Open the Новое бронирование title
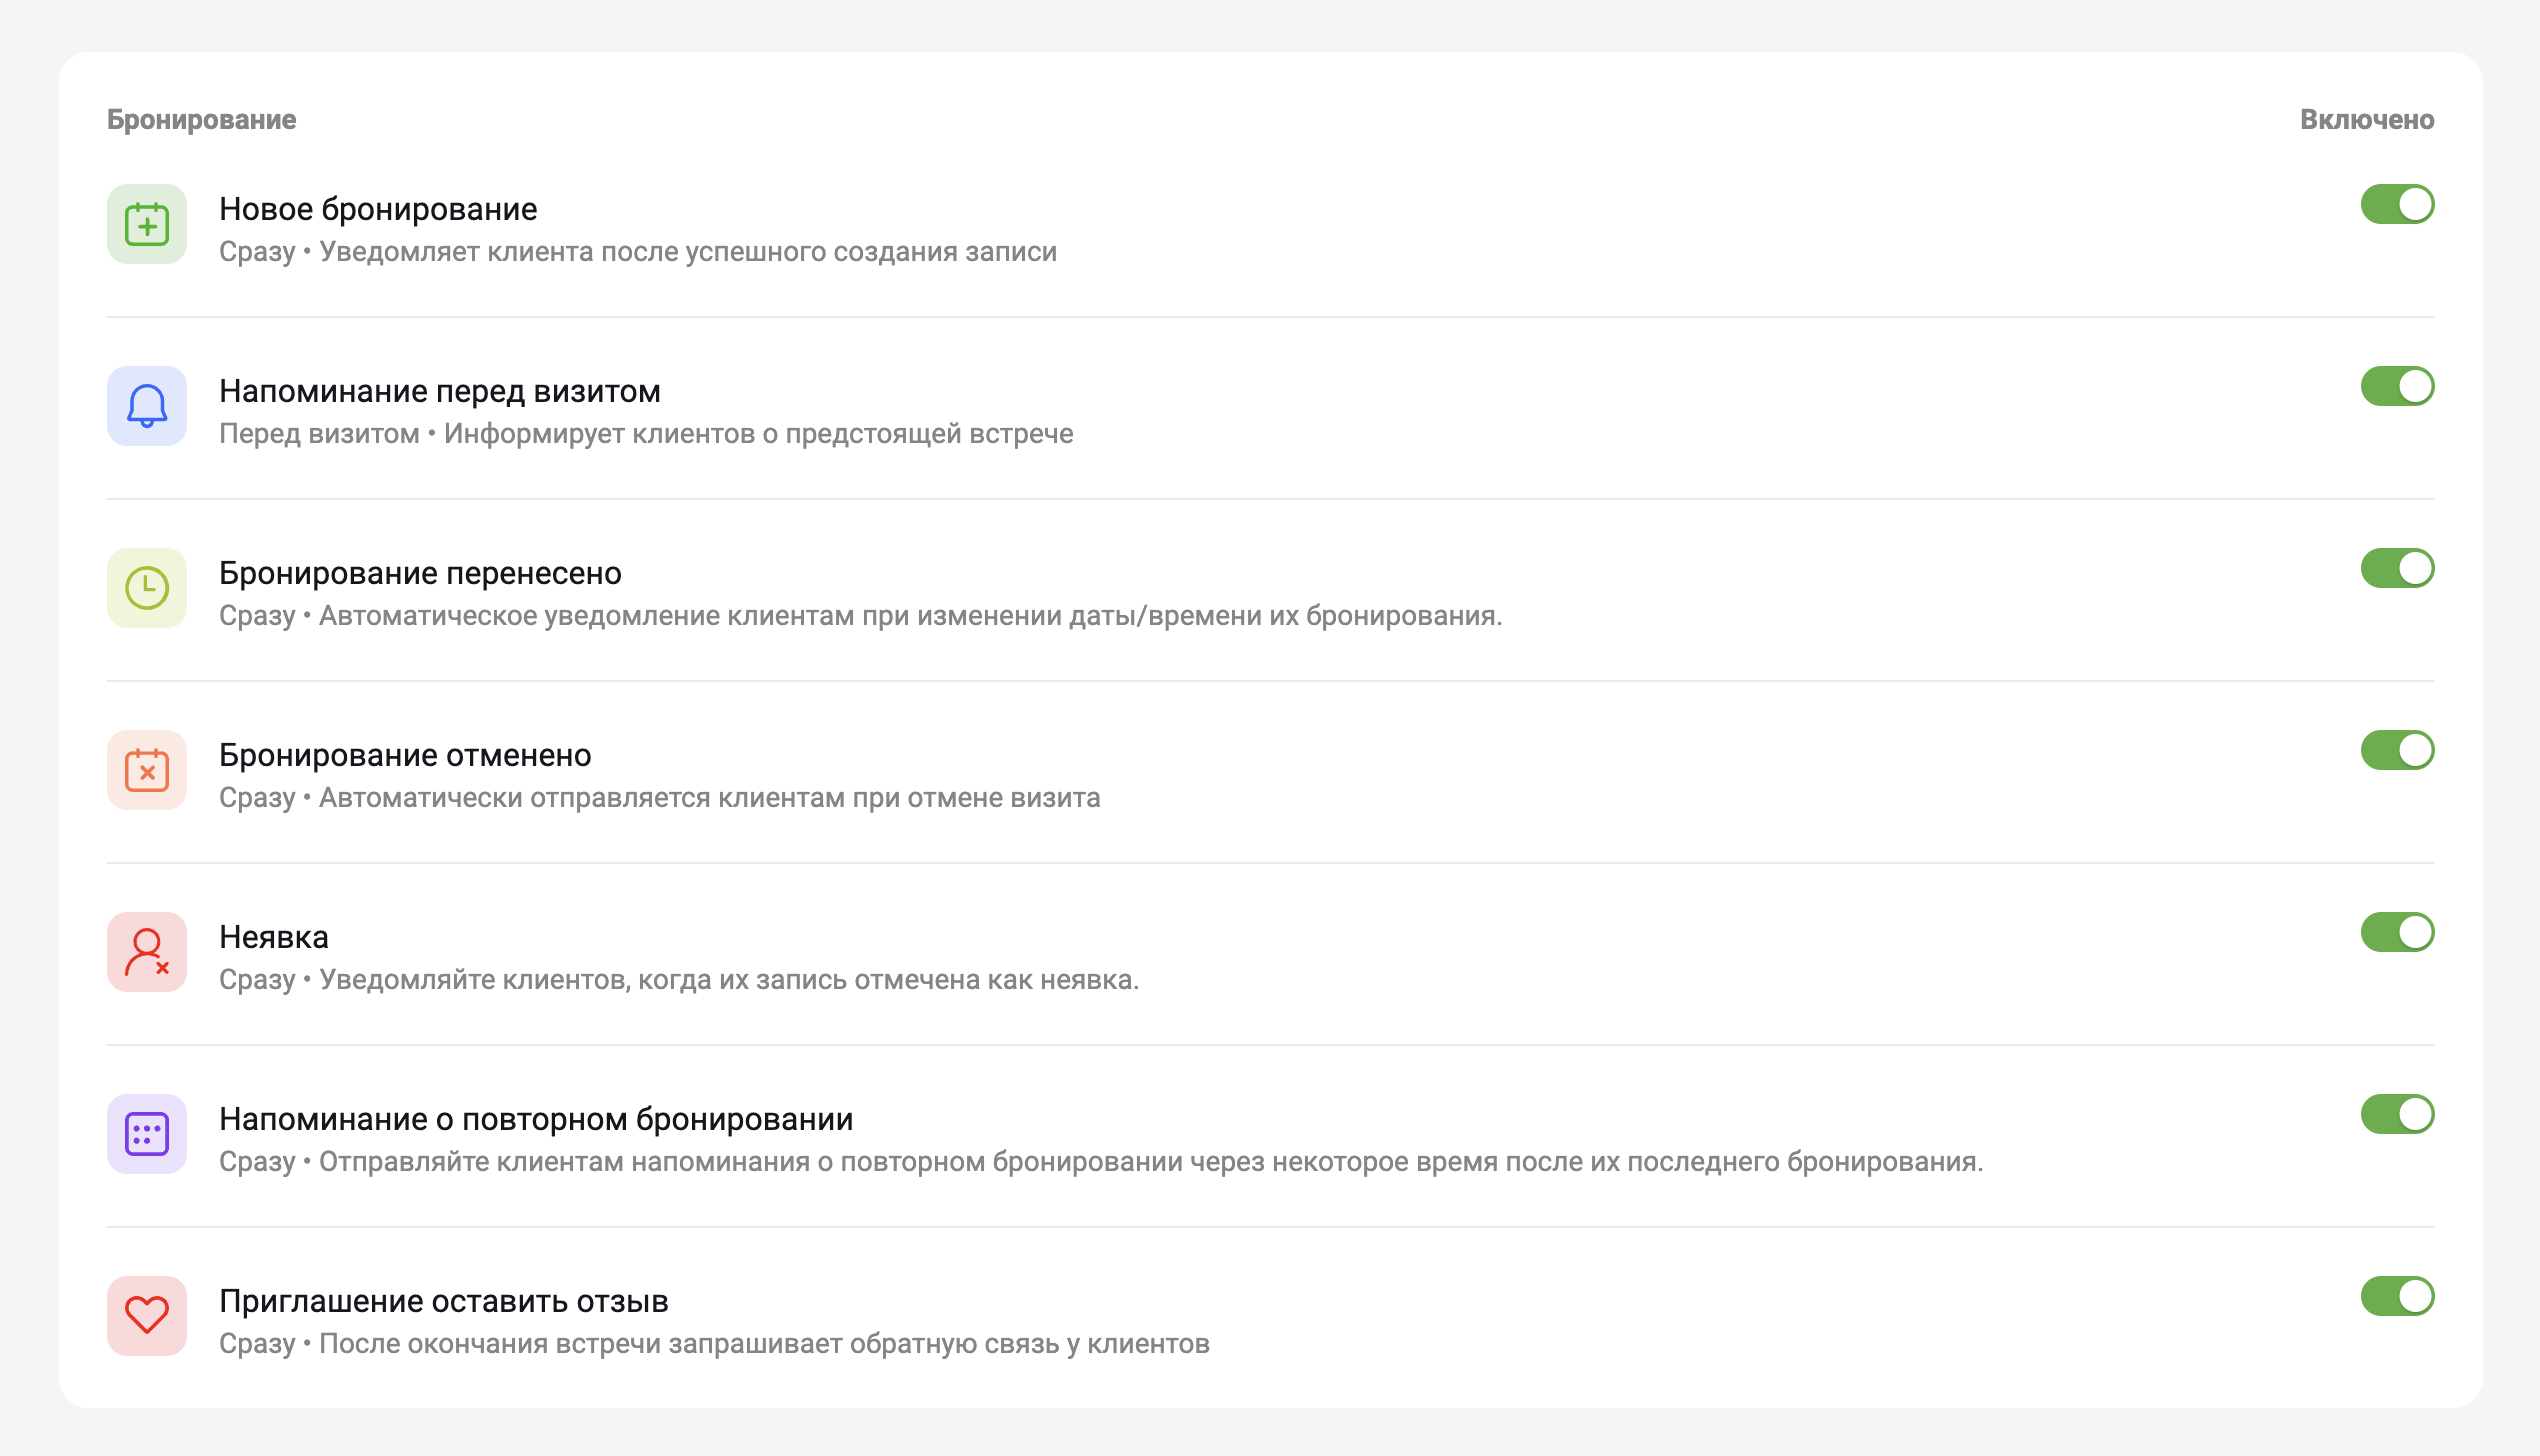Screen dimensions: 2540x1456 click(378, 209)
